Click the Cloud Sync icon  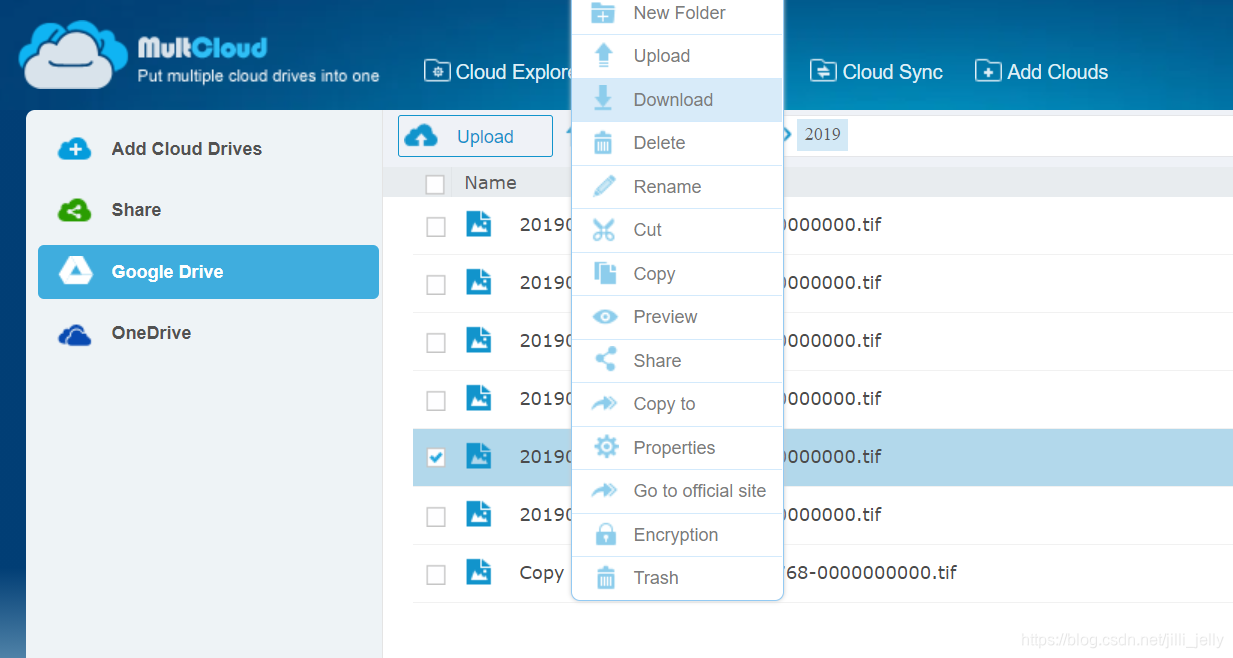pyautogui.click(x=822, y=71)
